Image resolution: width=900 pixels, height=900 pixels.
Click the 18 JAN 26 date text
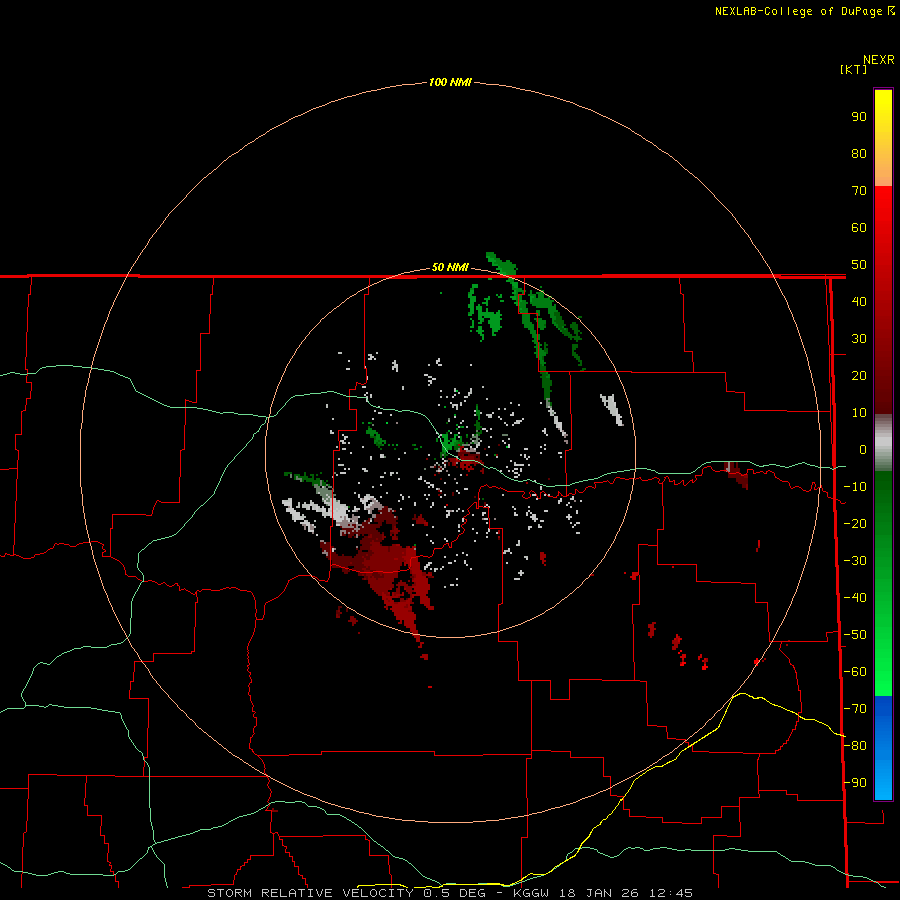pos(598,893)
